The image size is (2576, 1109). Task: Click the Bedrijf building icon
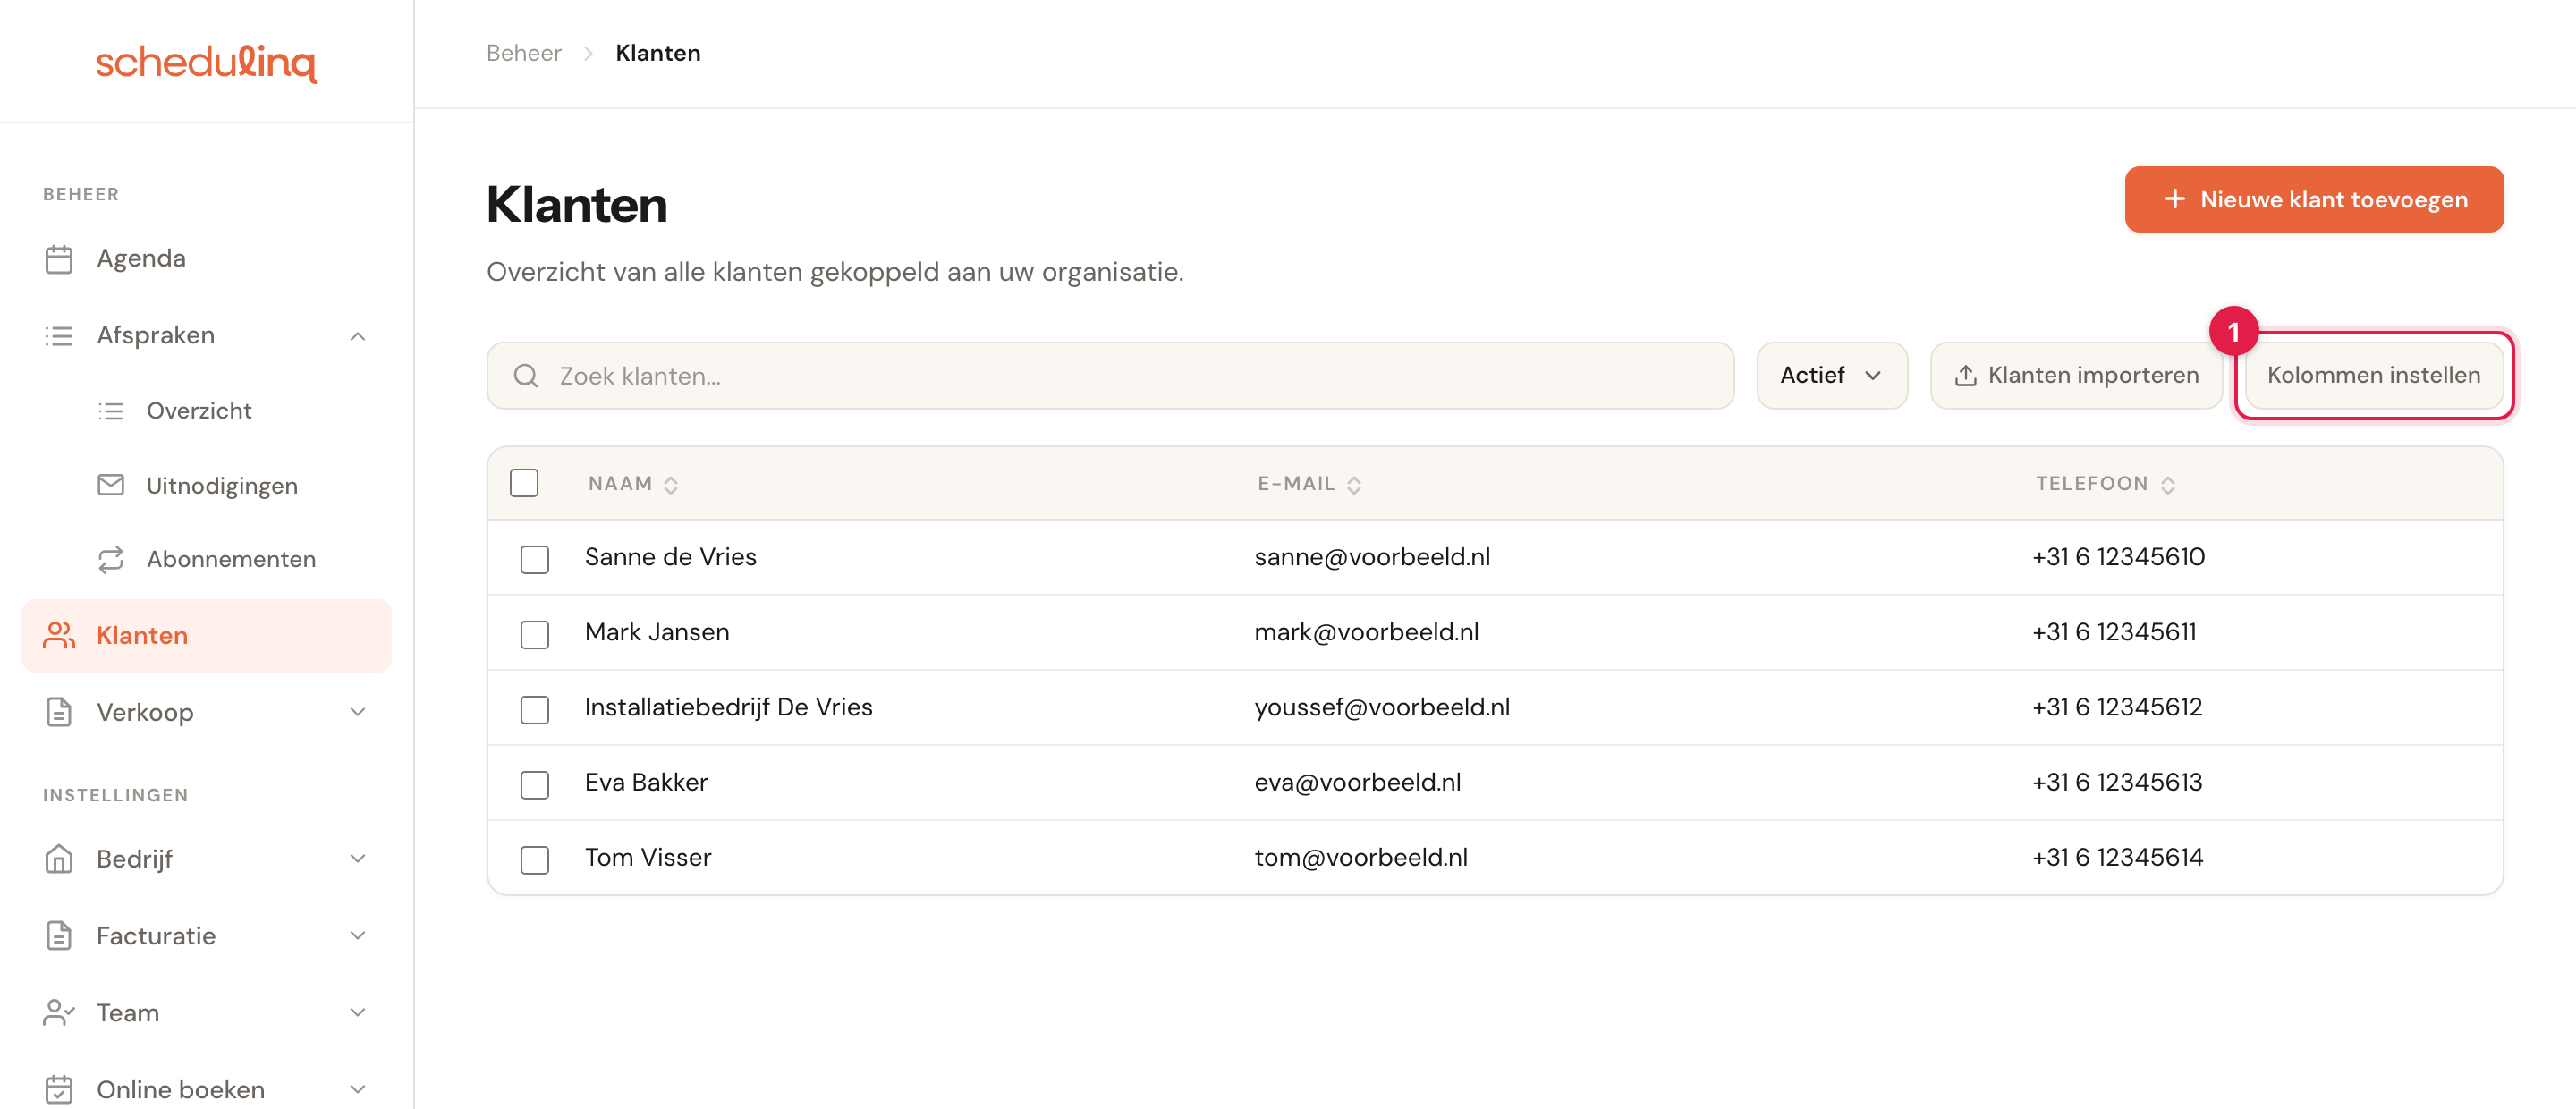(x=59, y=859)
